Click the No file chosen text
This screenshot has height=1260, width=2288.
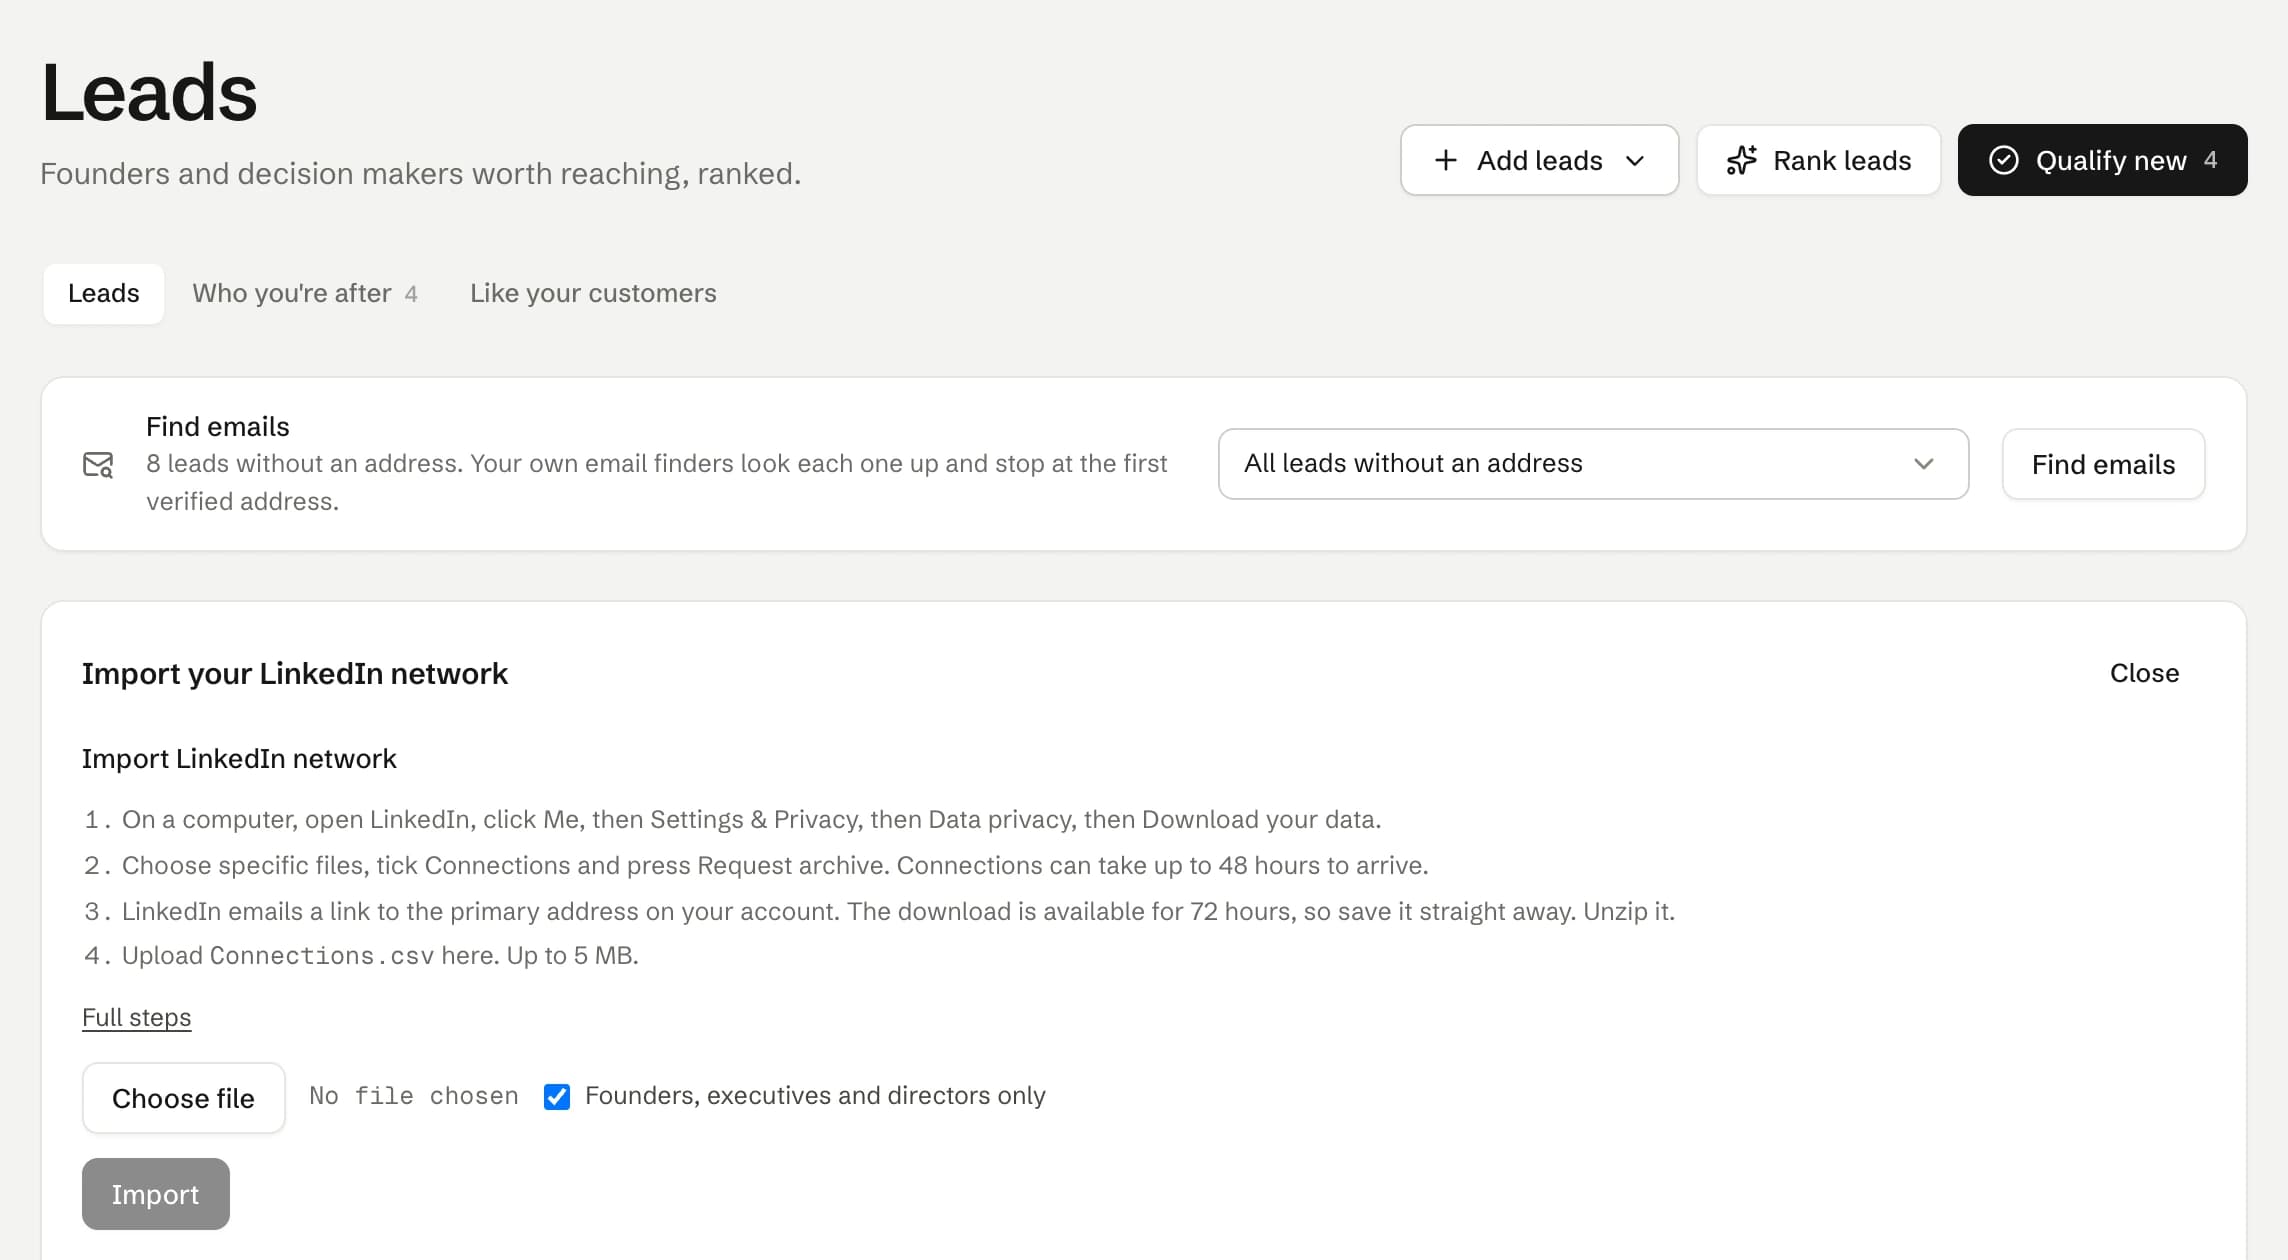pyautogui.click(x=414, y=1096)
